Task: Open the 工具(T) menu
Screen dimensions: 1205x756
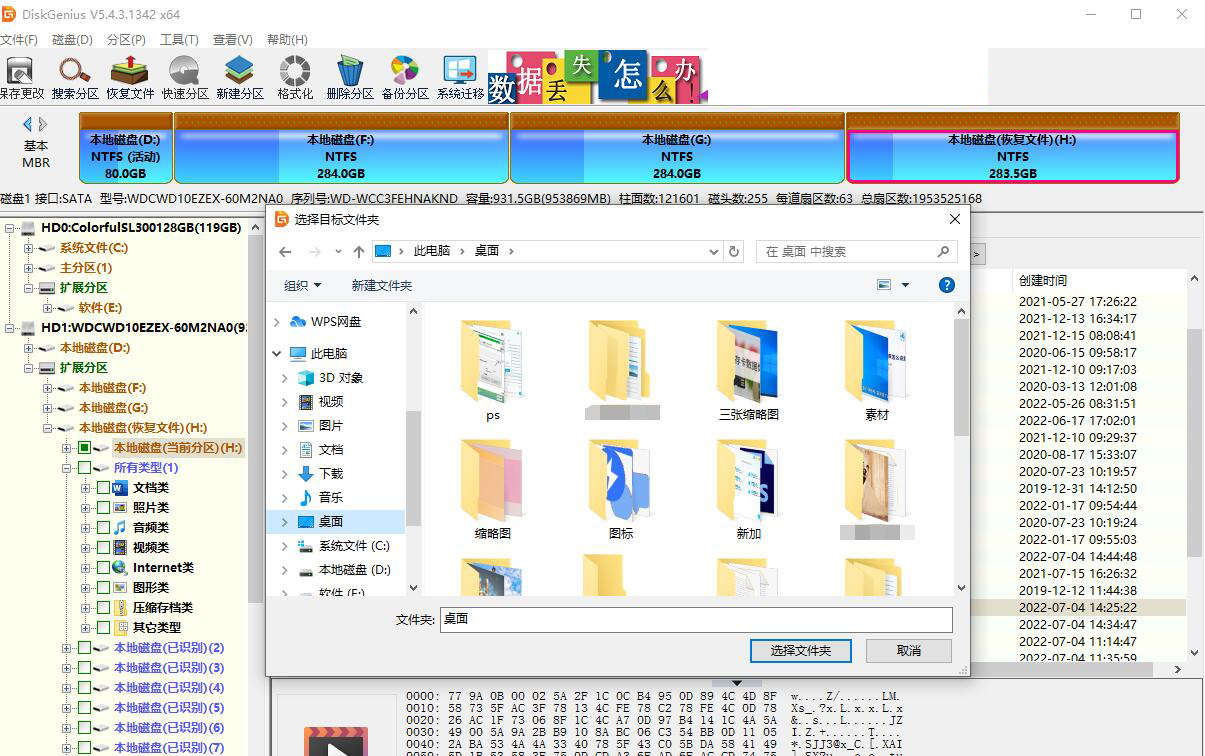Action: pyautogui.click(x=179, y=40)
